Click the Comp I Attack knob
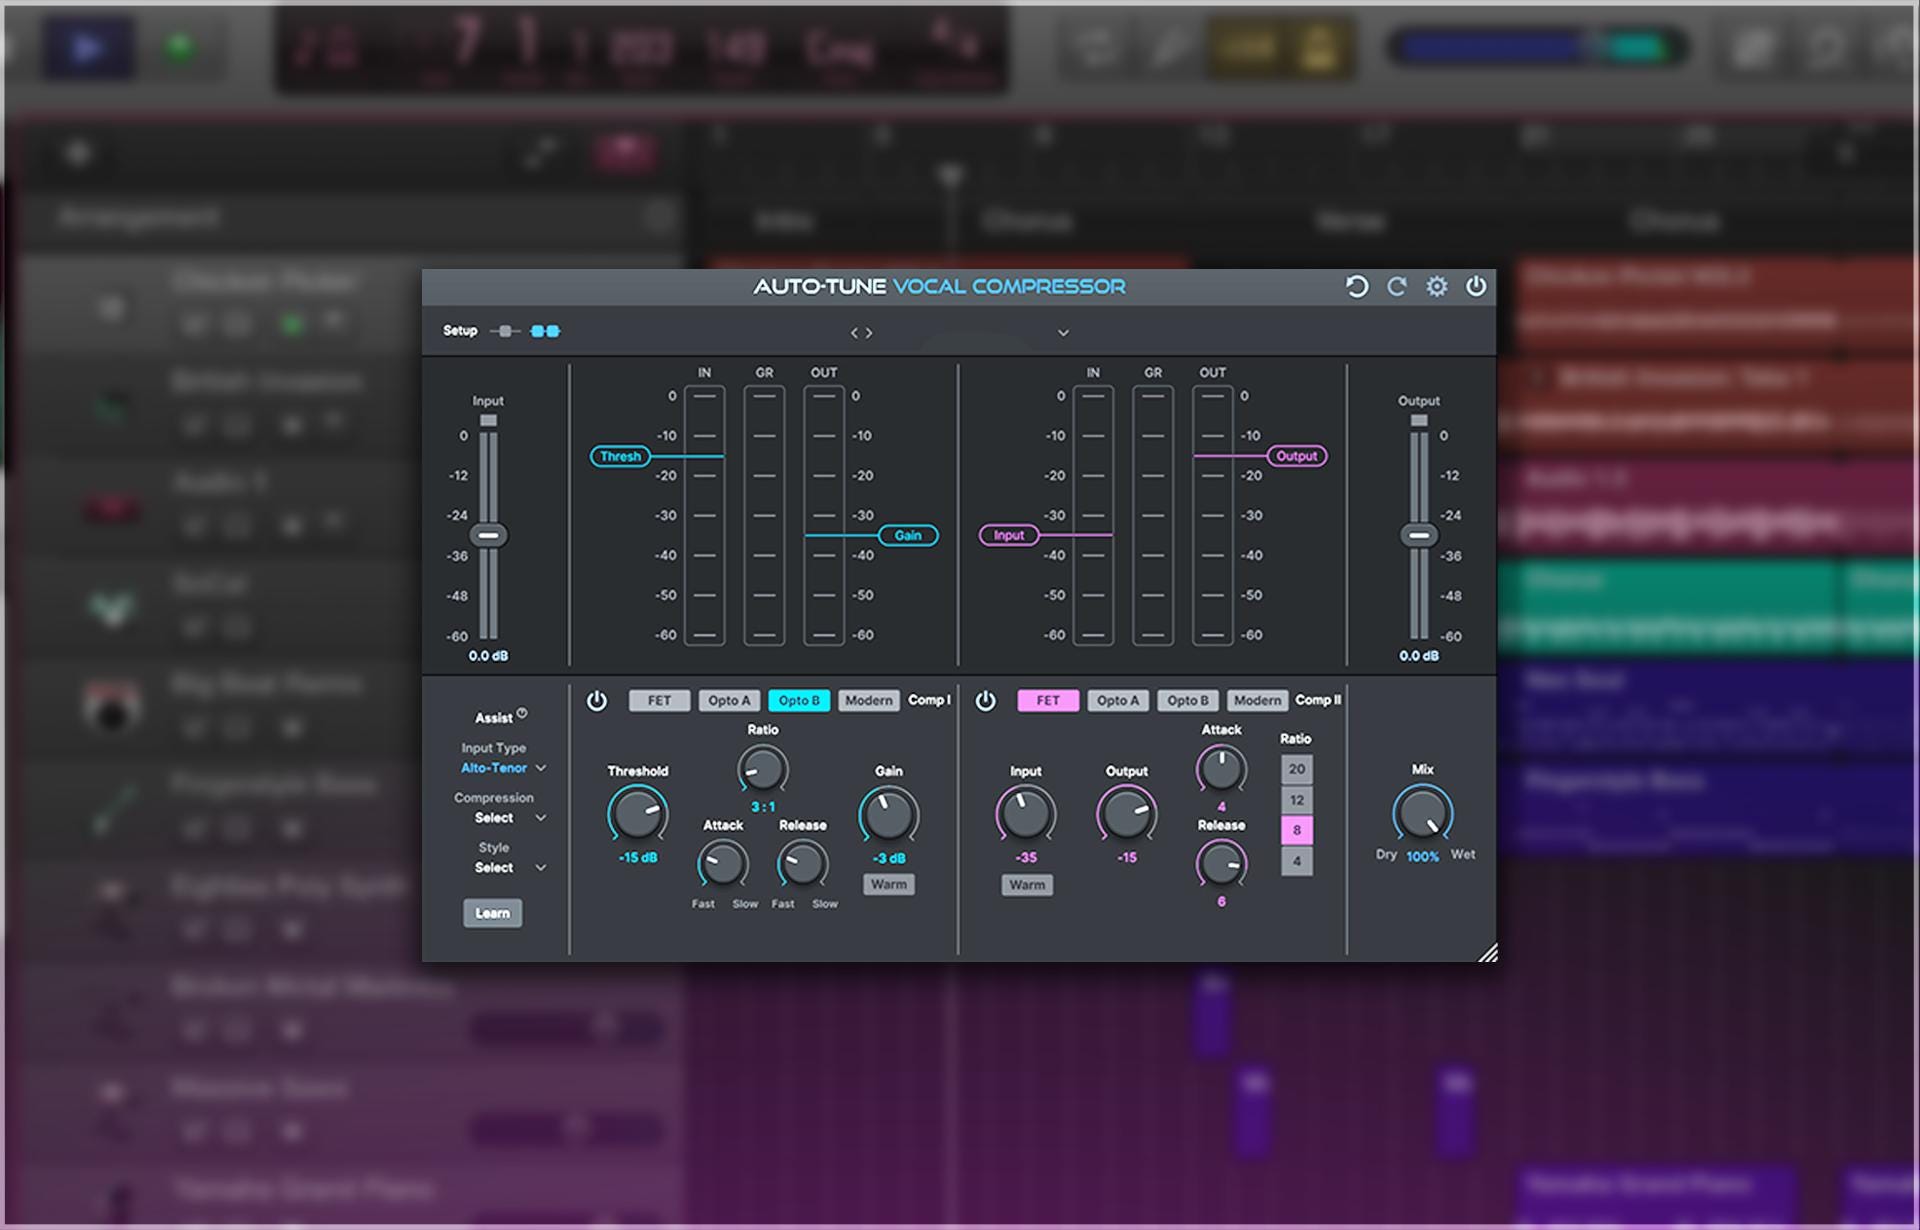This screenshot has width=1920, height=1230. [723, 864]
